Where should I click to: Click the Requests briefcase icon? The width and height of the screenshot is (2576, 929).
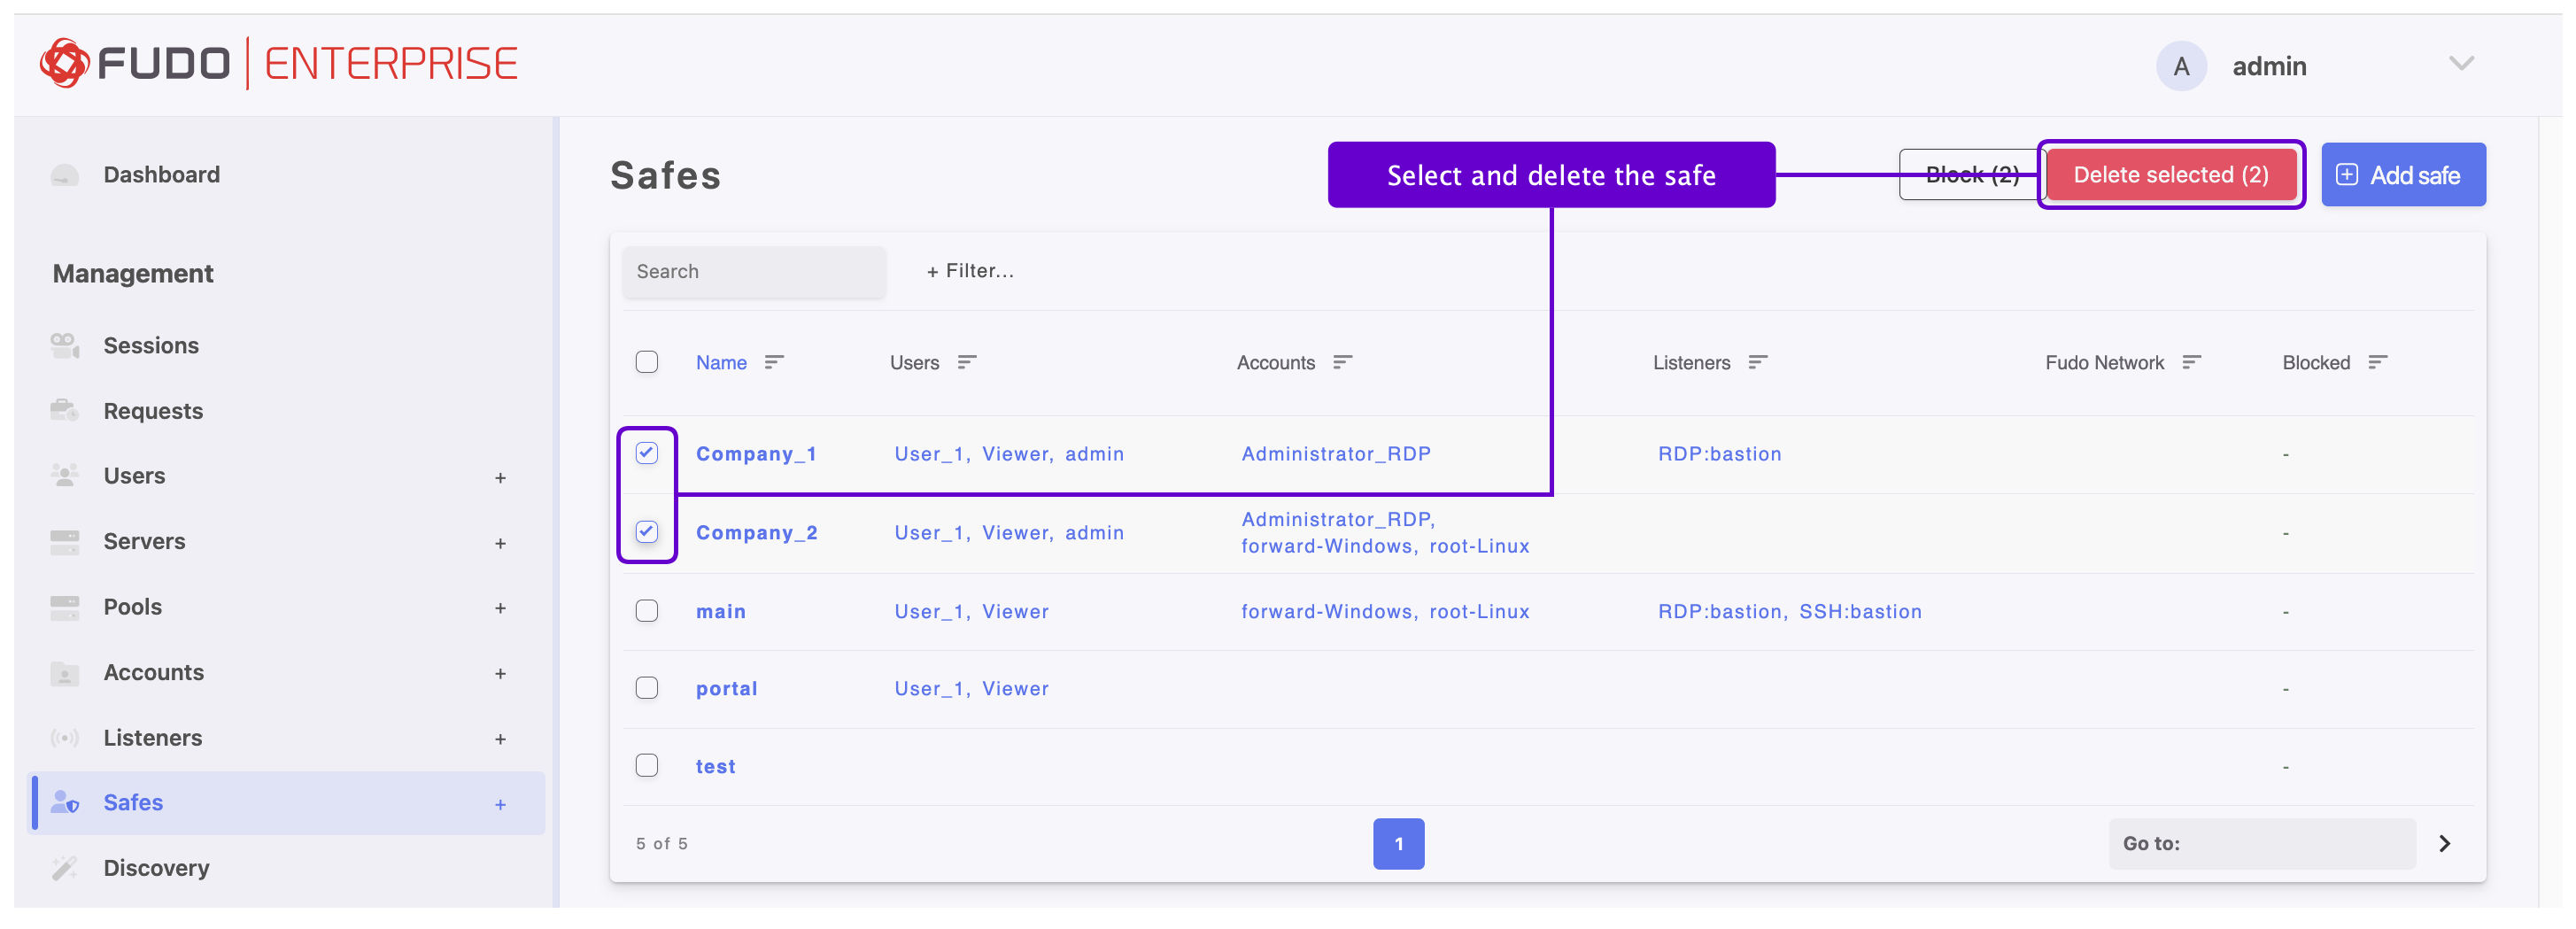coord(65,411)
